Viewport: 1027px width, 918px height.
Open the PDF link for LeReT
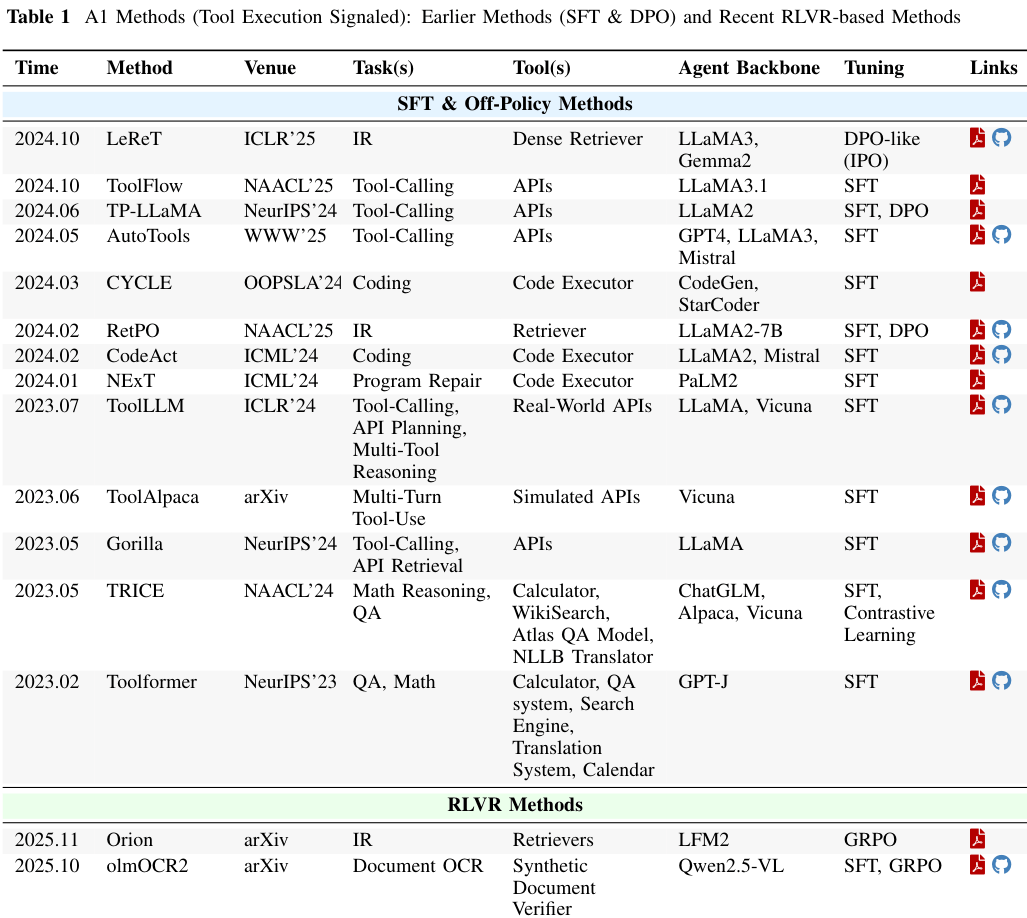click(978, 138)
